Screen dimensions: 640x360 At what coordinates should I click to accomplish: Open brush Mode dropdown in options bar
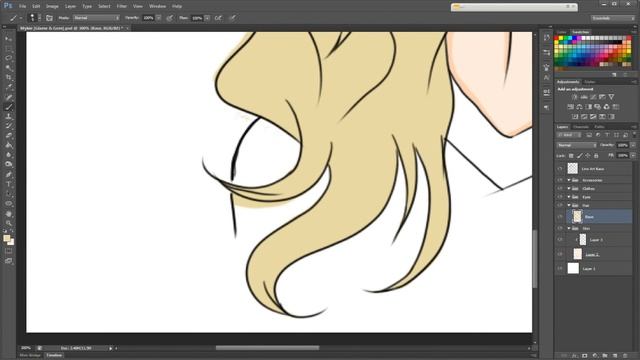coord(96,18)
